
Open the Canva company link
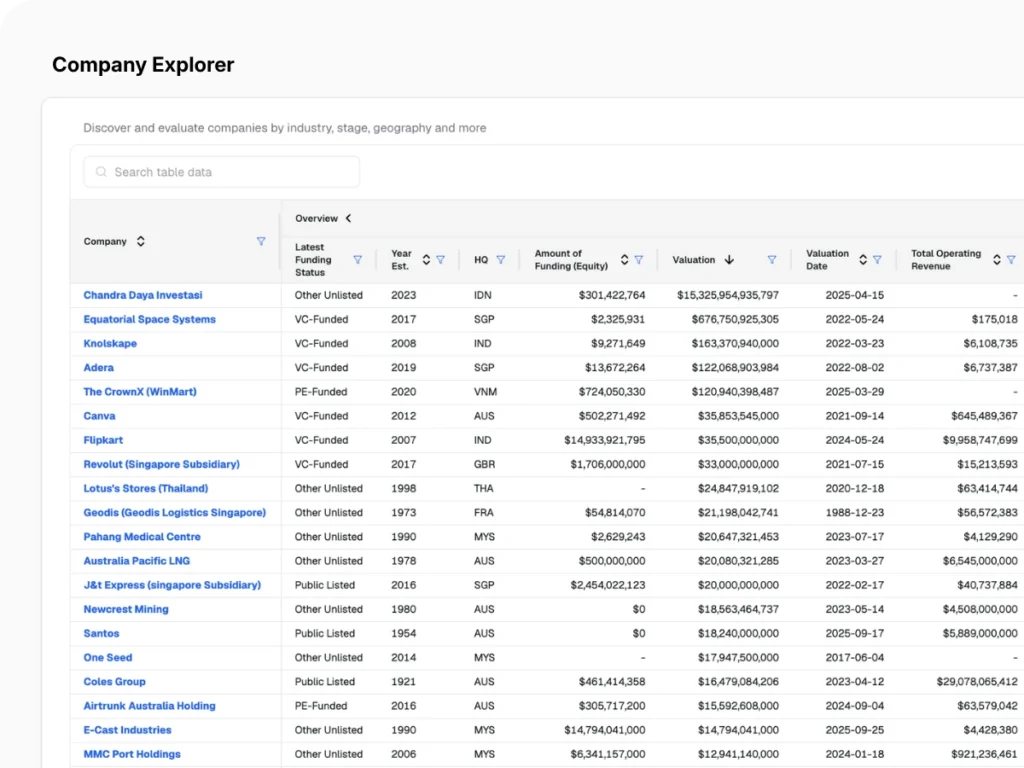coord(99,416)
